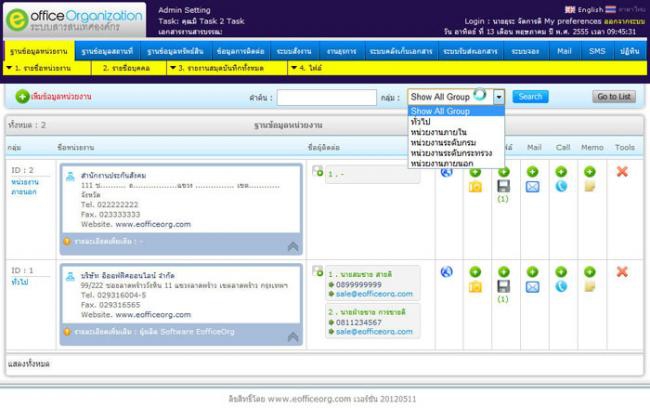Image resolution: width=650 pixels, height=408 pixels.
Task: Switch to the Mail tab
Action: tap(564, 51)
